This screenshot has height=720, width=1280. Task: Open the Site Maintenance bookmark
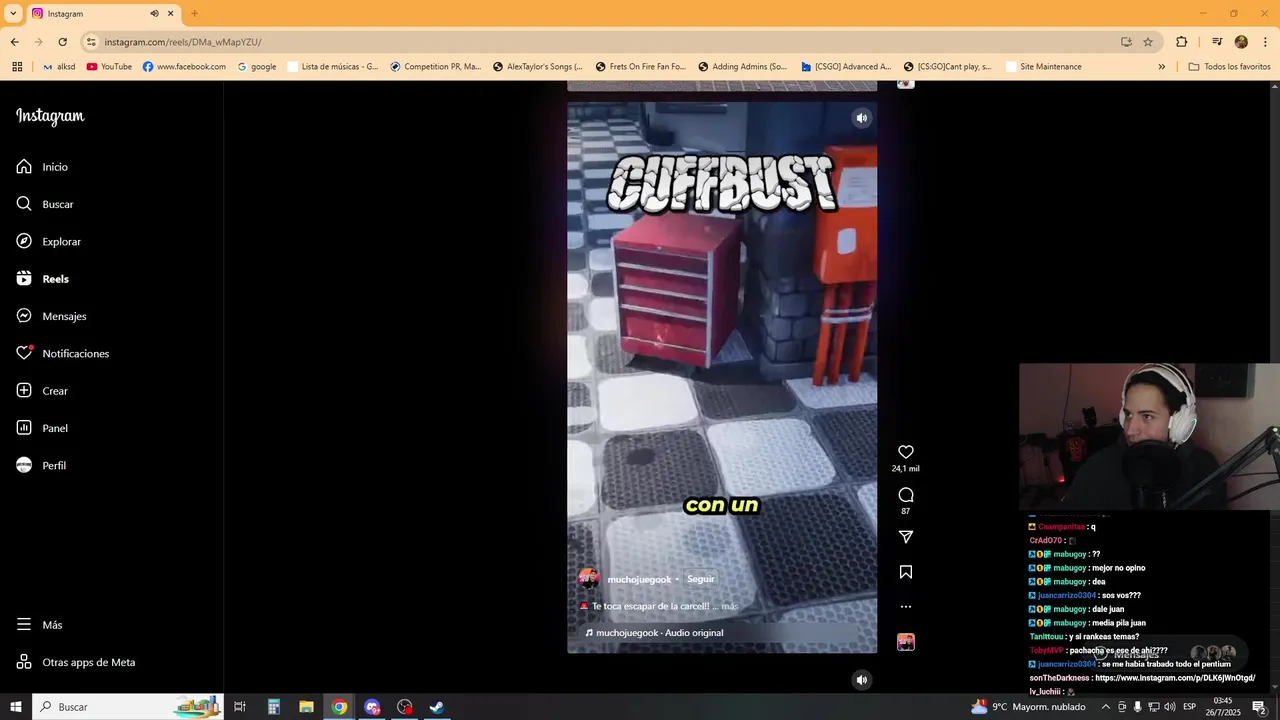[x=1044, y=67]
